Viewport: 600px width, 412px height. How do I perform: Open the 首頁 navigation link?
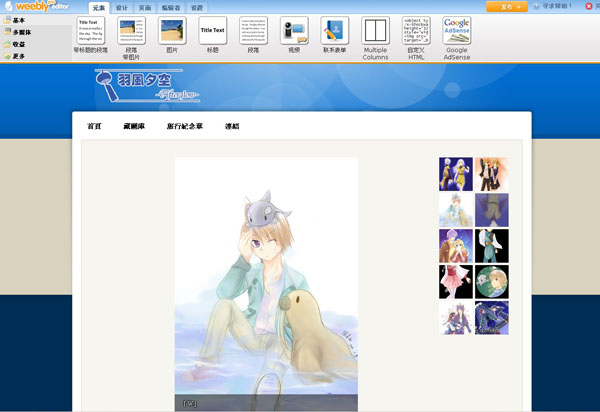[x=95, y=126]
